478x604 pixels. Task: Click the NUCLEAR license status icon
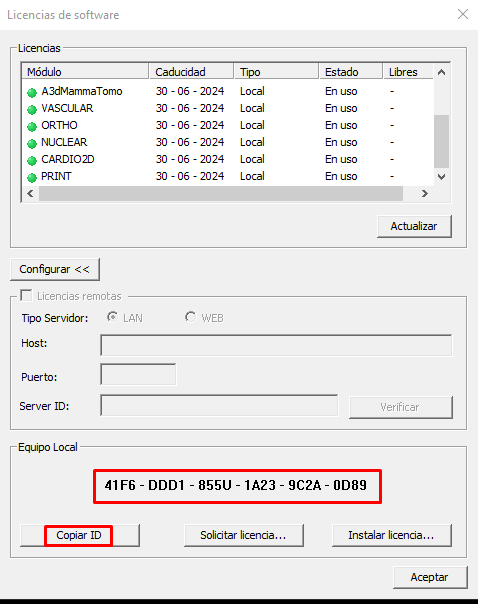[x=32, y=143]
